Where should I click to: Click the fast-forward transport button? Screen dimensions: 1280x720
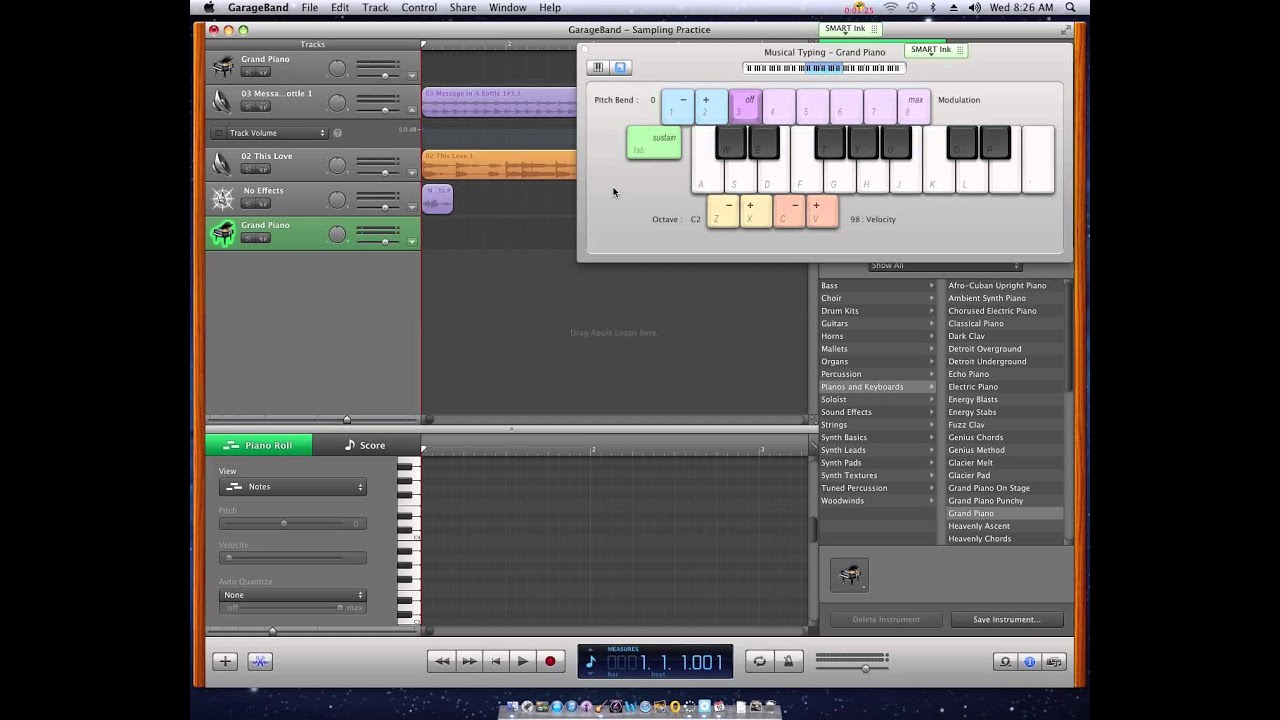pyautogui.click(x=469, y=661)
